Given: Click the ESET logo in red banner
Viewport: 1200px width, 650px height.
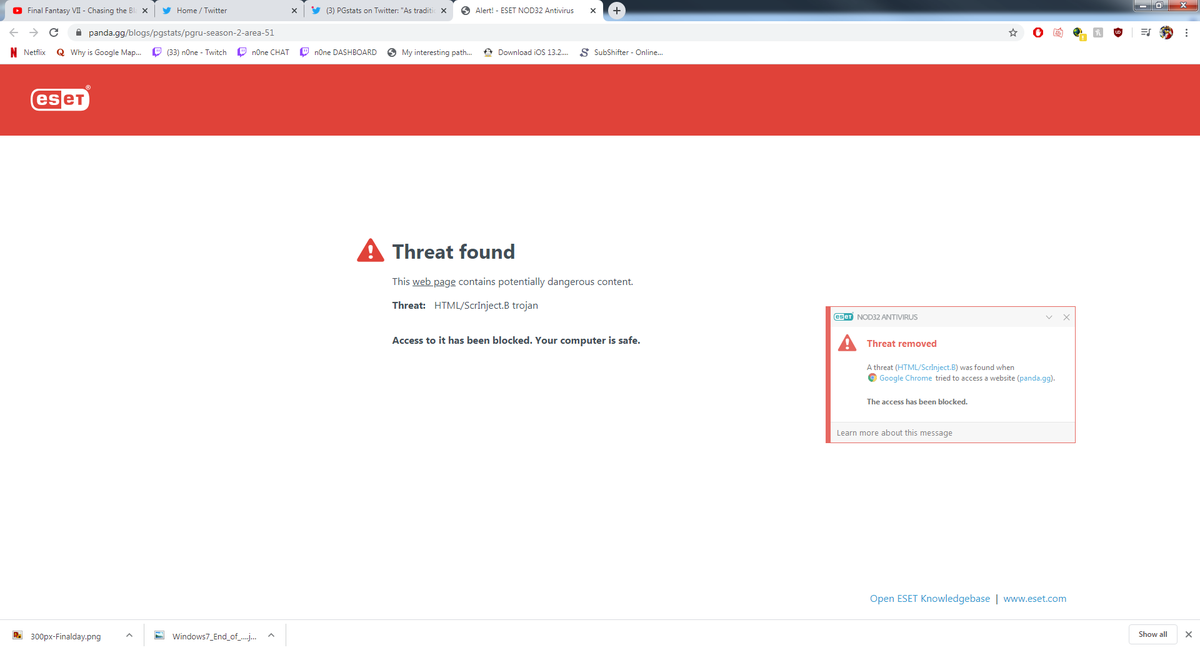Looking at the screenshot, I should (x=61, y=98).
